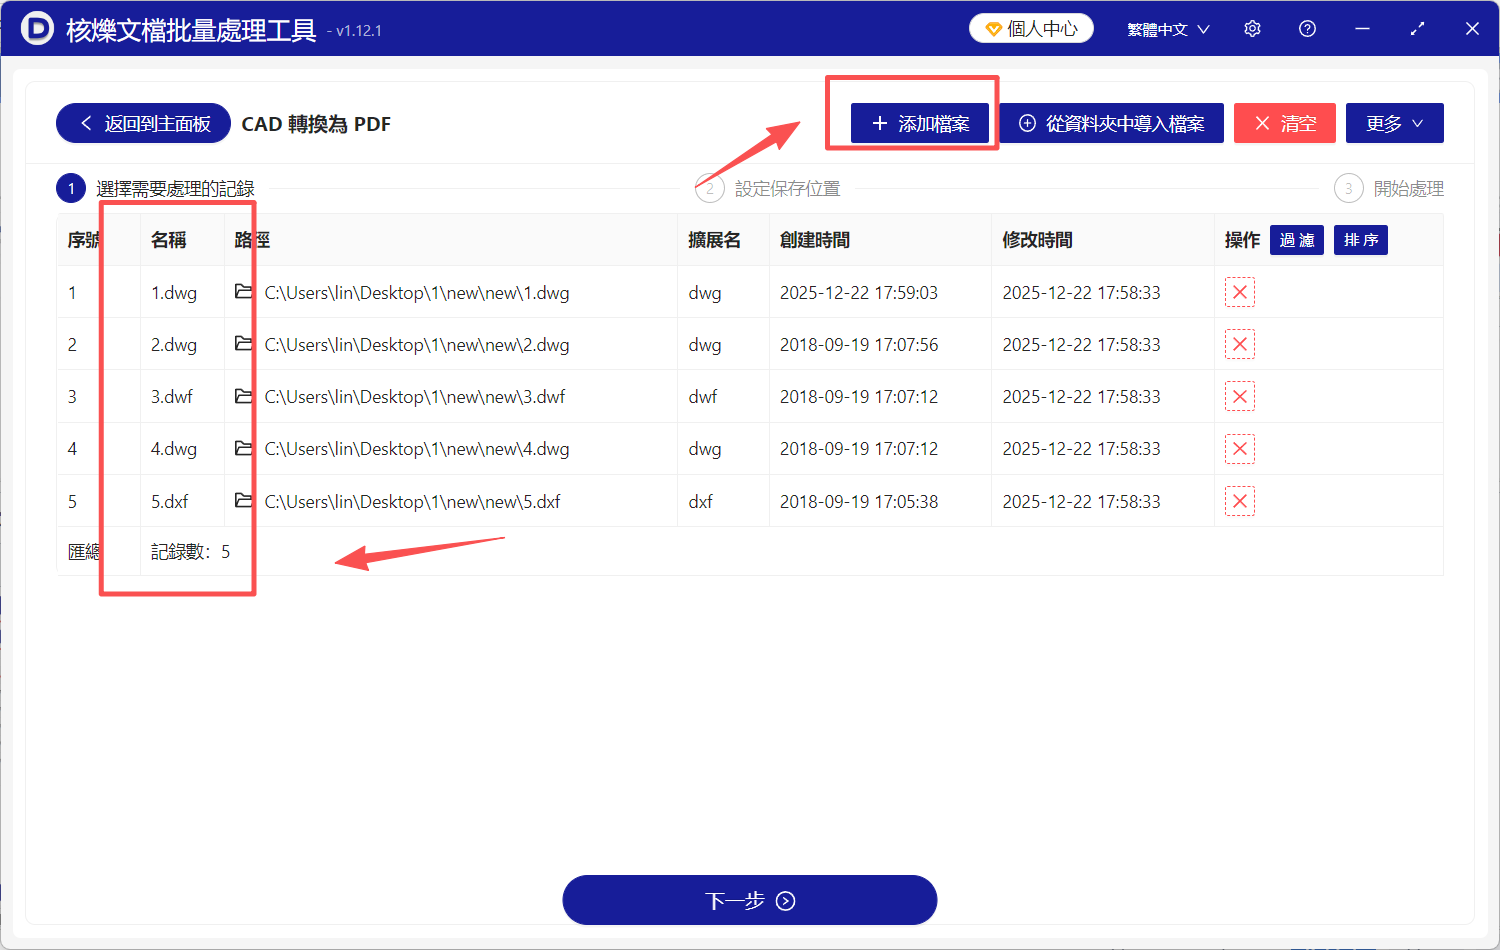This screenshot has width=1500, height=950.
Task: Click the help question mark icon
Action: [1307, 28]
